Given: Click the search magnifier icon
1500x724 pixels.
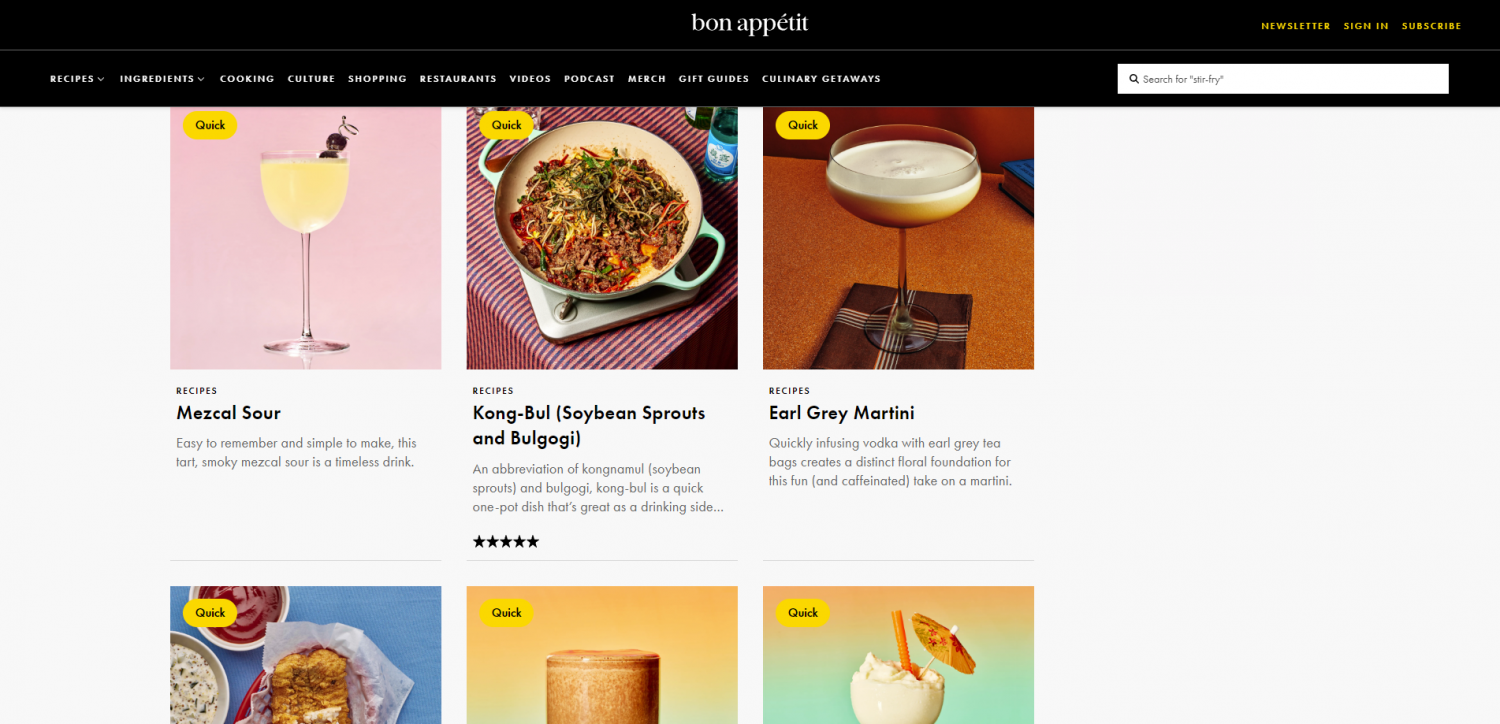Looking at the screenshot, I should [1134, 79].
